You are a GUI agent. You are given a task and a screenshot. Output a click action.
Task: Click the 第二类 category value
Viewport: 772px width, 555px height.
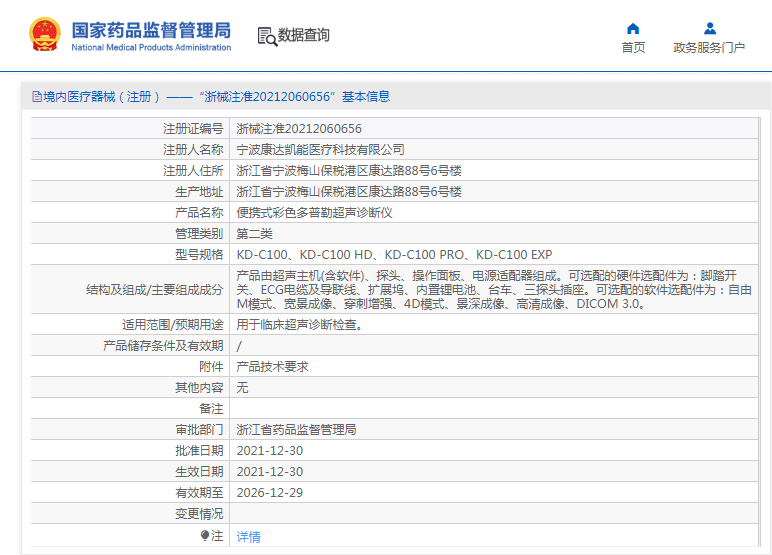pyautogui.click(x=255, y=233)
